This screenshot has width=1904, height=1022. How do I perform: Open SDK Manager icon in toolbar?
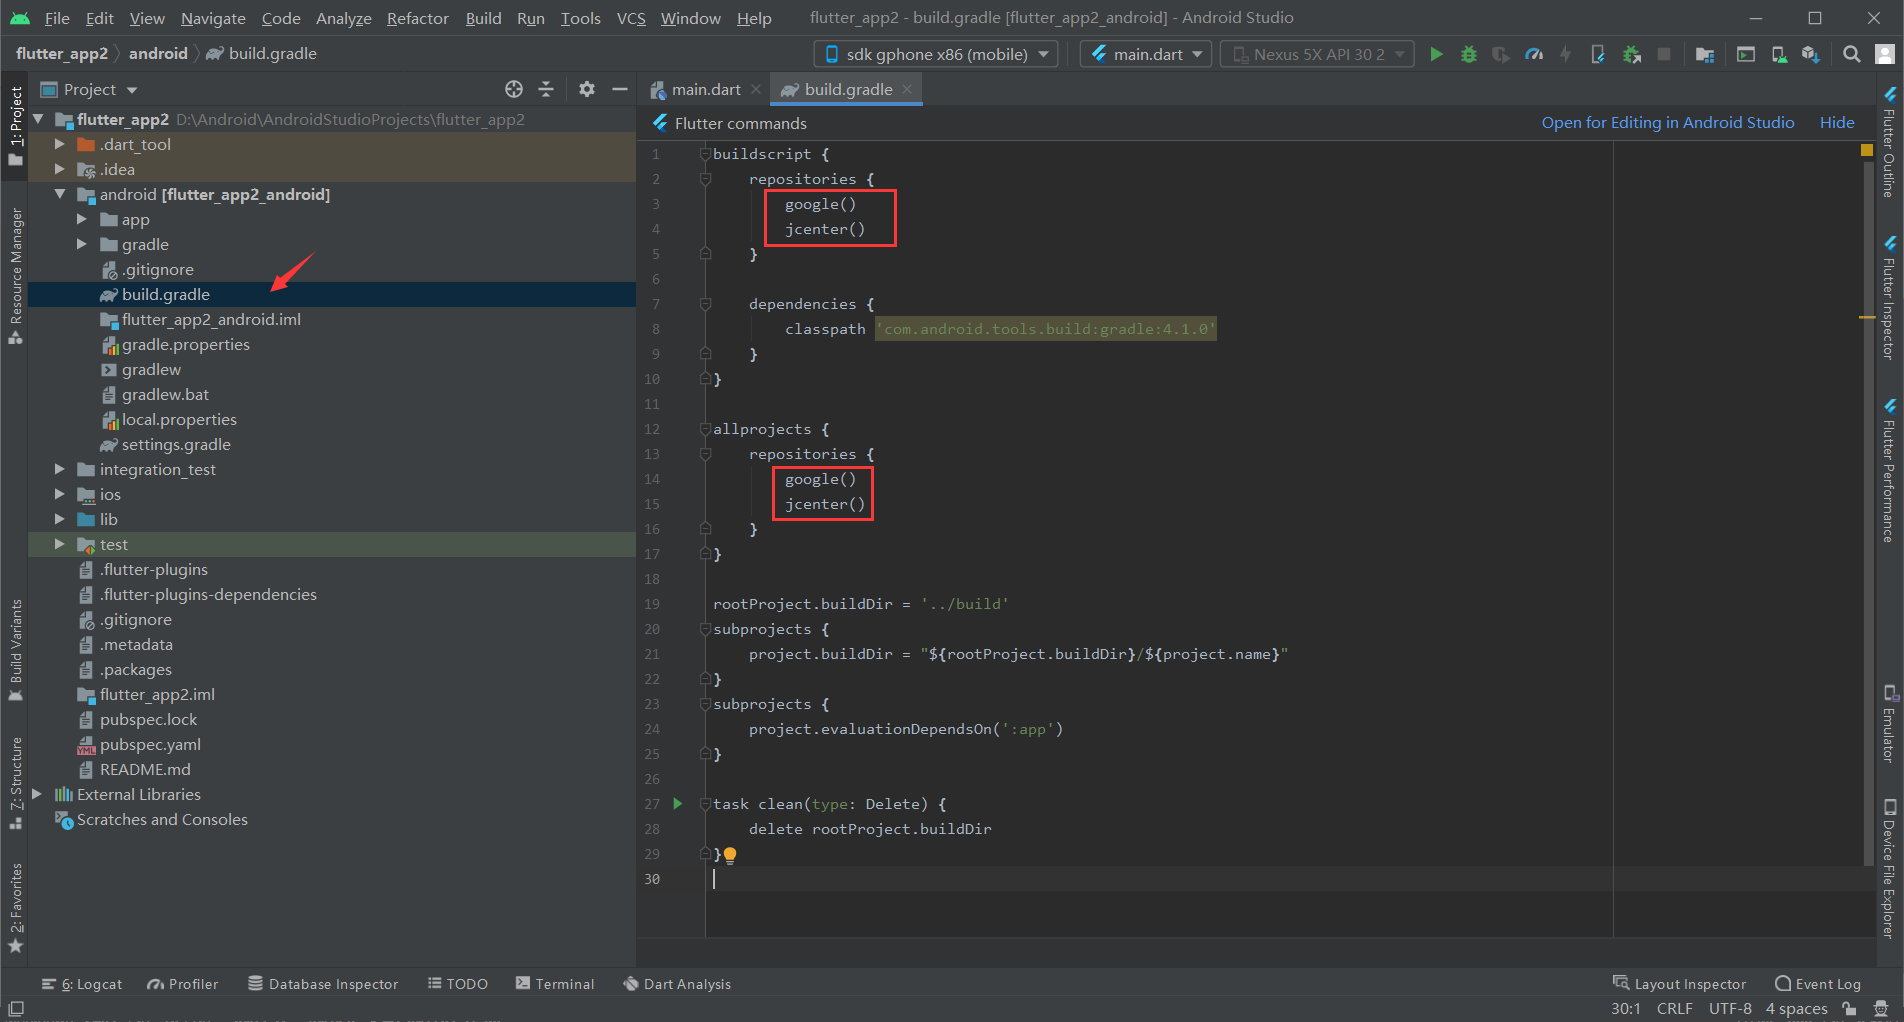pyautogui.click(x=1811, y=54)
